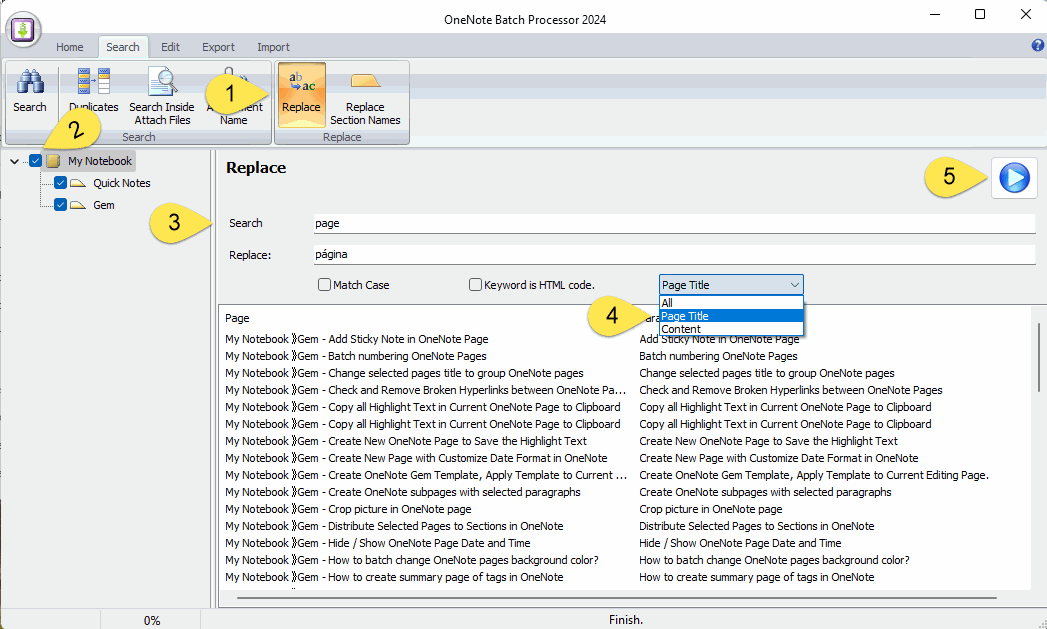This screenshot has width=1047, height=629.
Task: Enable the Match Case checkbox
Action: [325, 285]
